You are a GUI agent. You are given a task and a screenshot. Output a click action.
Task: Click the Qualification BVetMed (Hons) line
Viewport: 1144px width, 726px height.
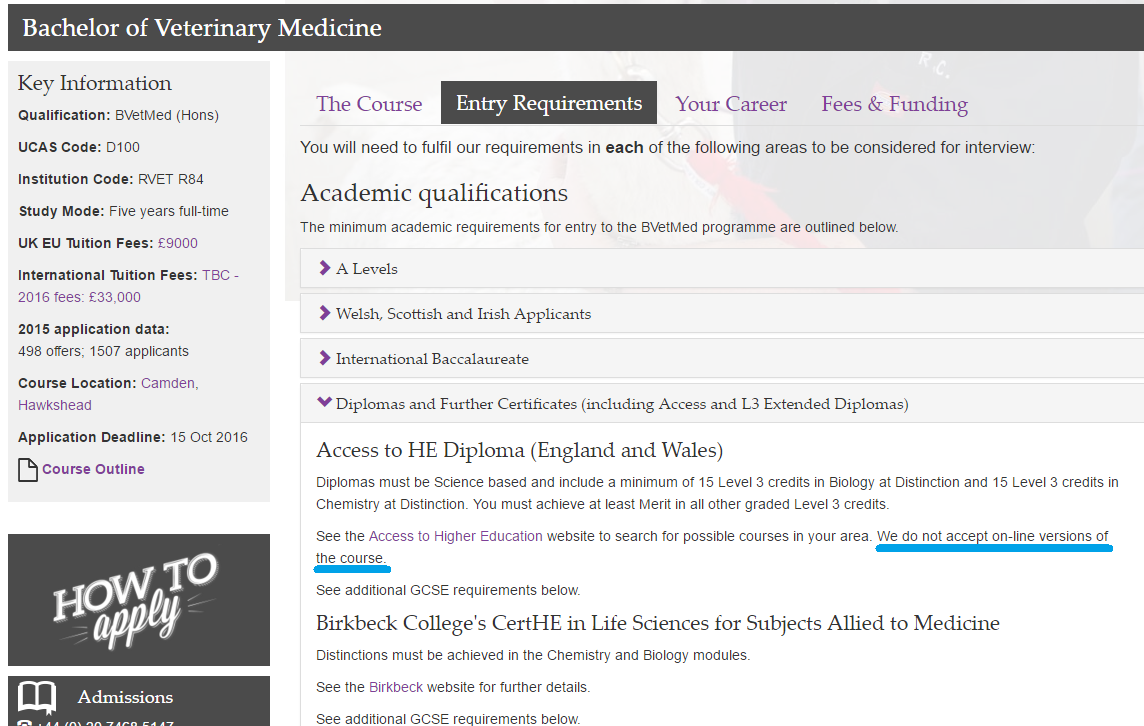click(118, 115)
